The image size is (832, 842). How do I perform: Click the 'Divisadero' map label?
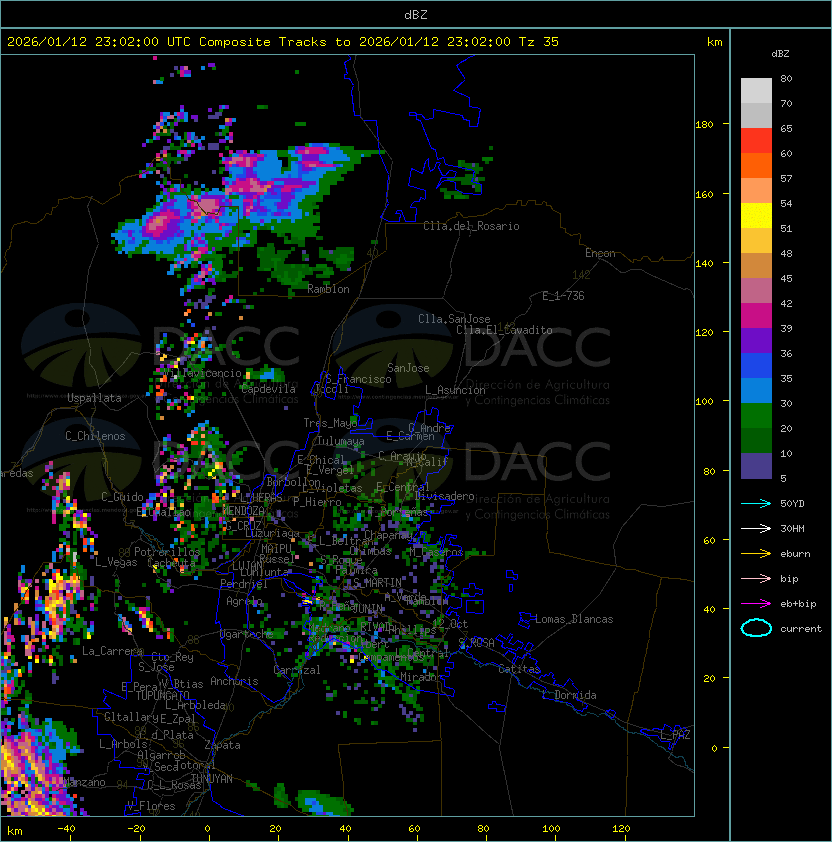pyautogui.click(x=445, y=496)
